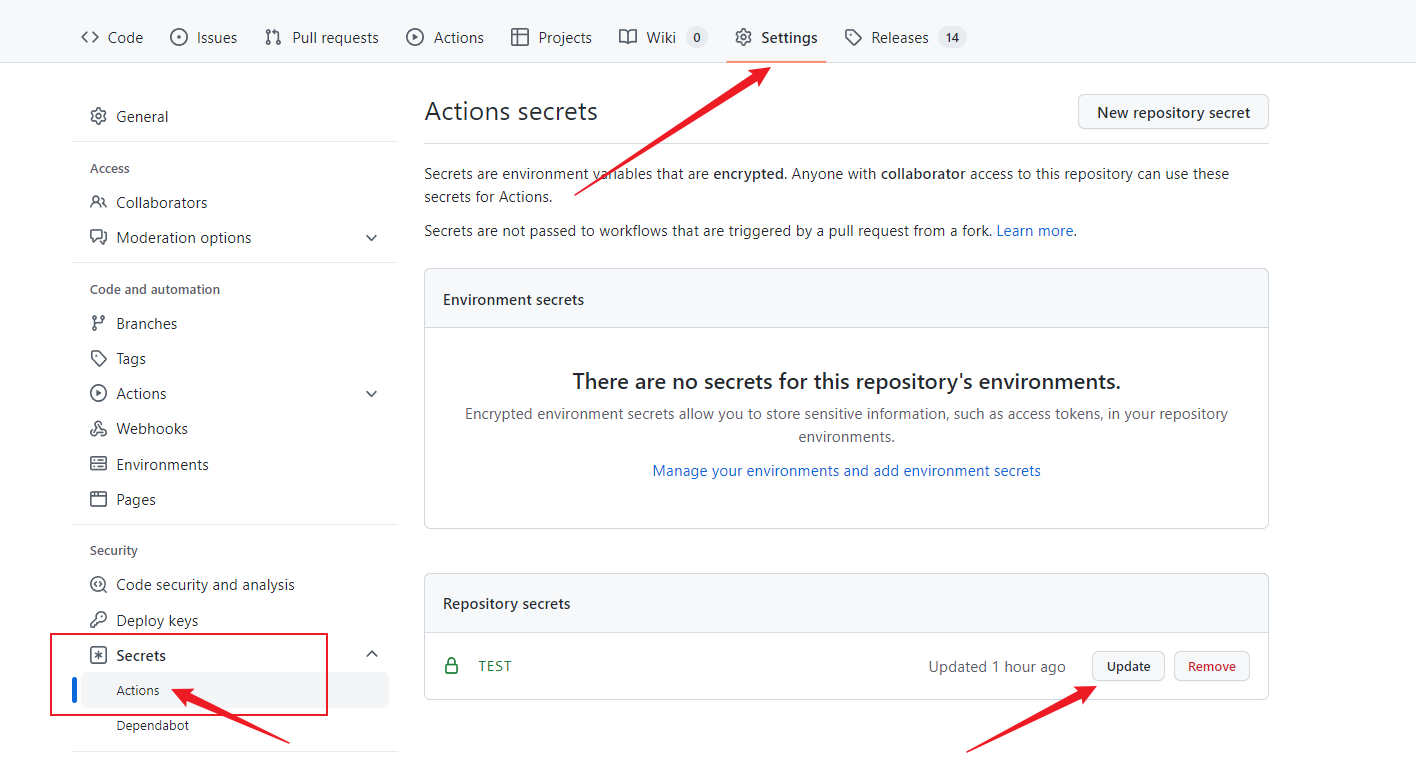Select Dependabot under Secrets
Screen dimensions: 1416x767
click(153, 726)
